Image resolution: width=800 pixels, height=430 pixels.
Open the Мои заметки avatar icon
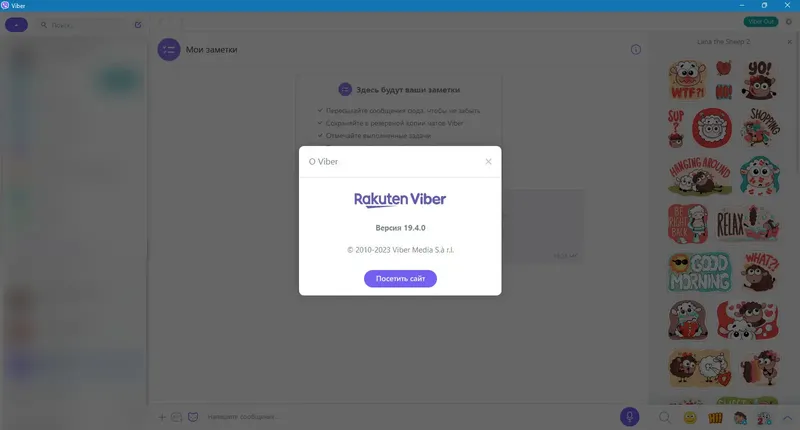click(169, 49)
